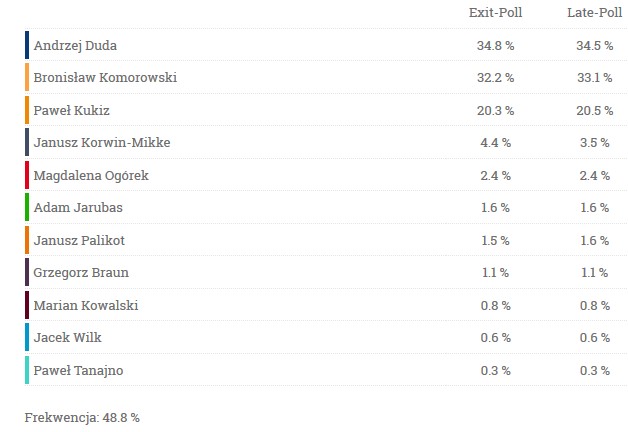Click Duda's 34.8 % exit-poll value
Screen dimensions: 628x432
pyautogui.click(x=495, y=46)
